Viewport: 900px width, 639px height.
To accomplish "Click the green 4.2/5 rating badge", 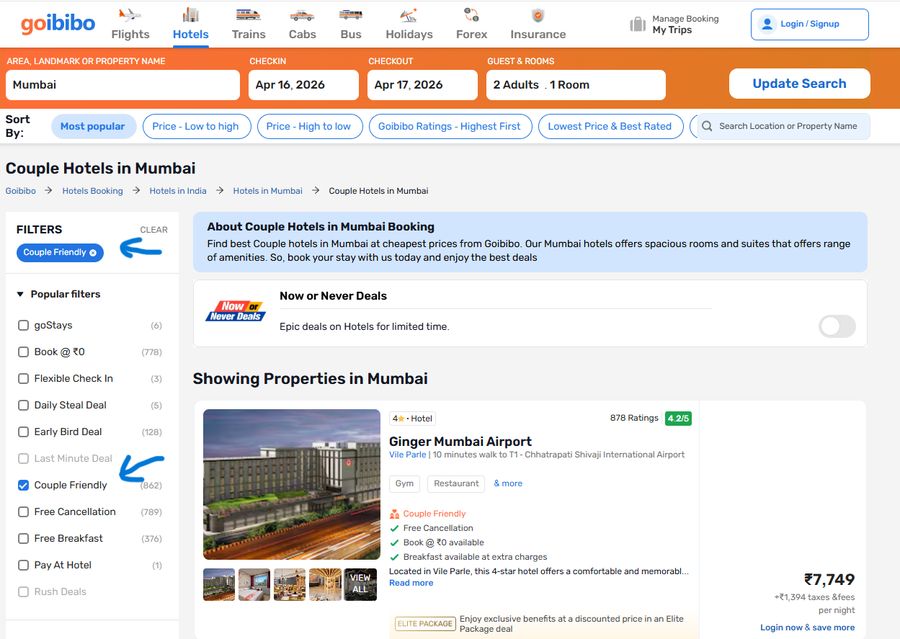I will 678,419.
